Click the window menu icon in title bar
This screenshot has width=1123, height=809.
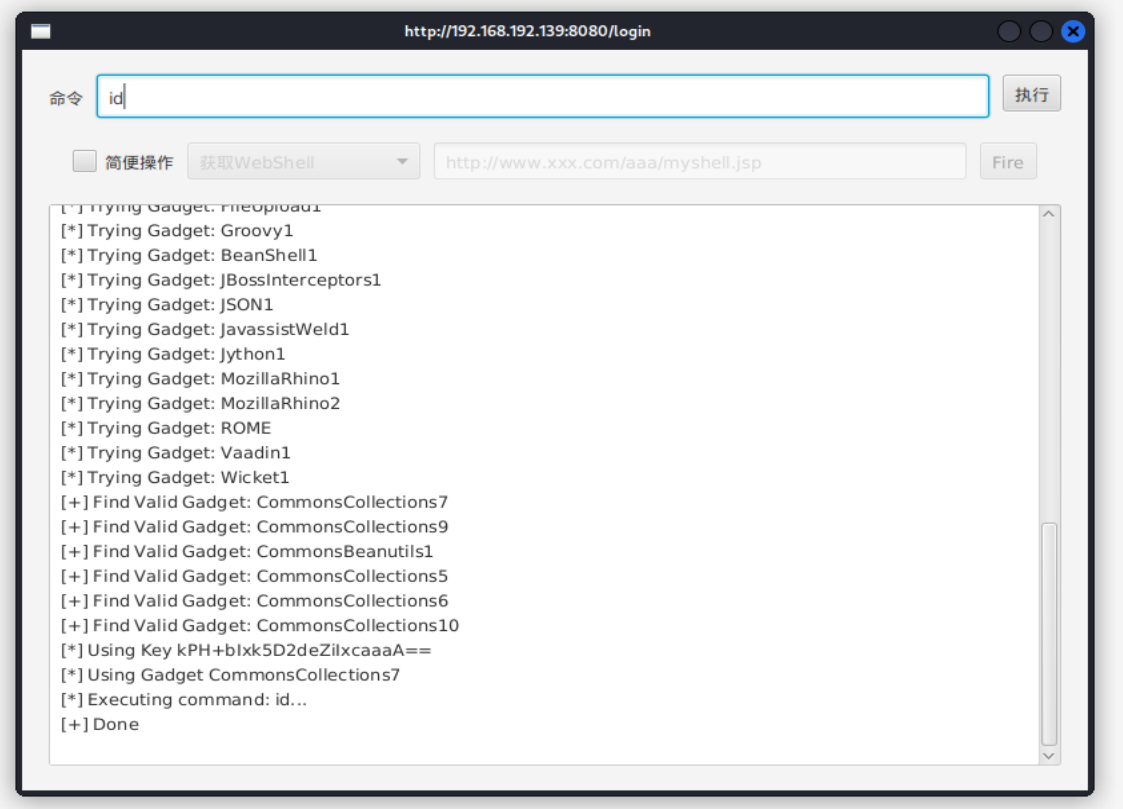[x=41, y=31]
